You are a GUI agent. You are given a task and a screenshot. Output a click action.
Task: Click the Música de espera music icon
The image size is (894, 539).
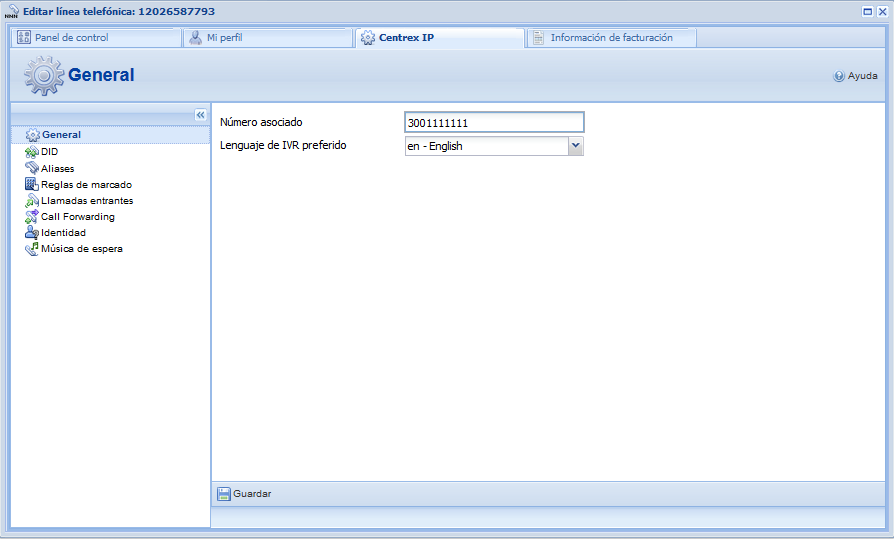31,249
